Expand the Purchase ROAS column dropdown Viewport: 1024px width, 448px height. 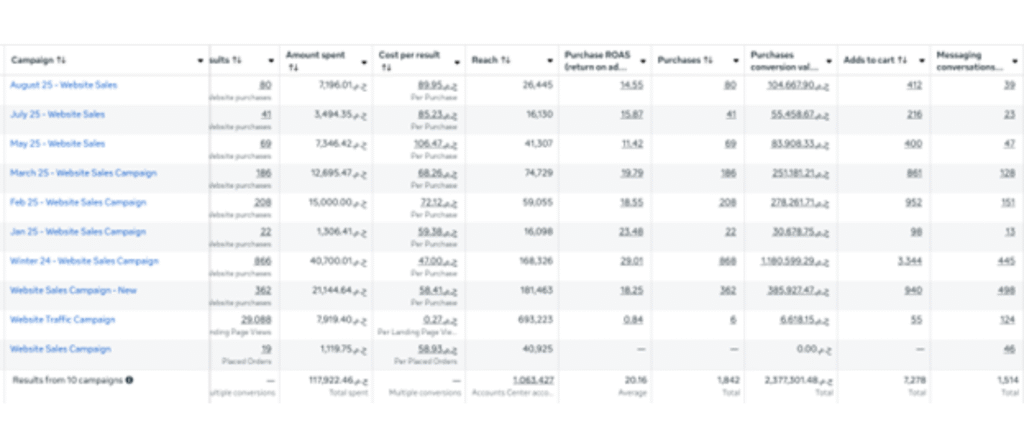point(643,61)
